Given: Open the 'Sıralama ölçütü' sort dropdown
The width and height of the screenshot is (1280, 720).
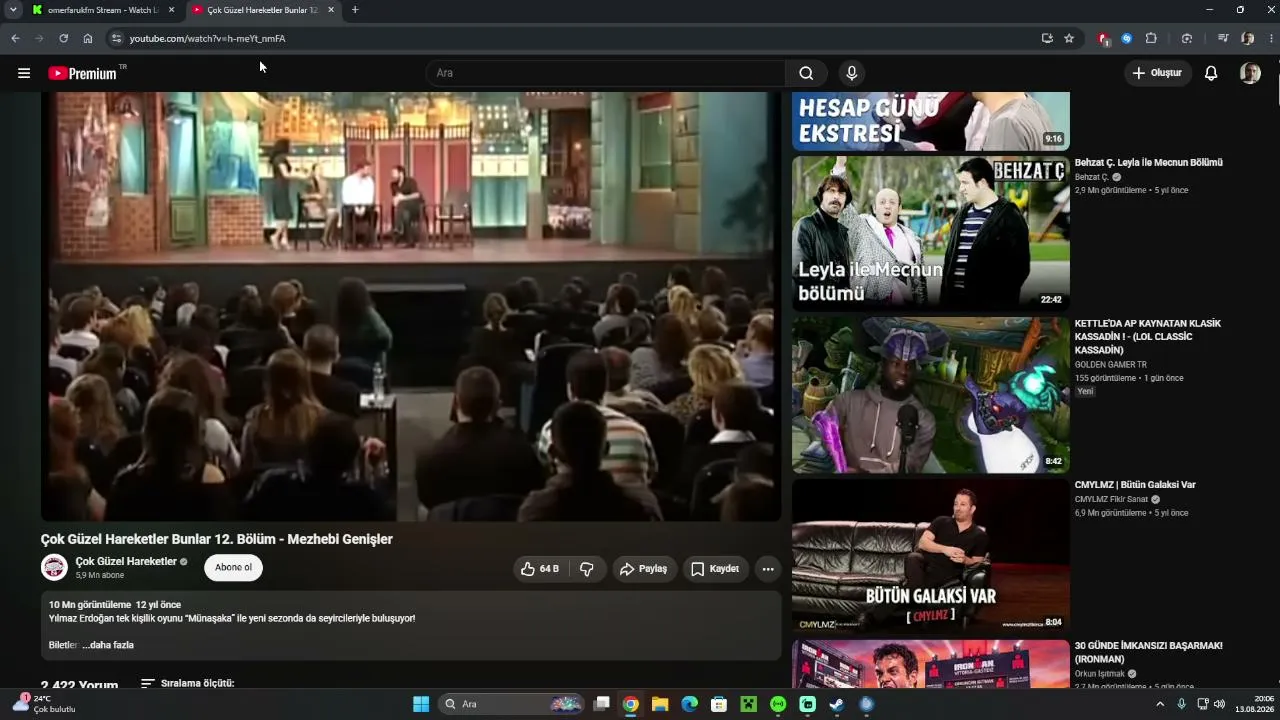Looking at the screenshot, I should [187, 684].
